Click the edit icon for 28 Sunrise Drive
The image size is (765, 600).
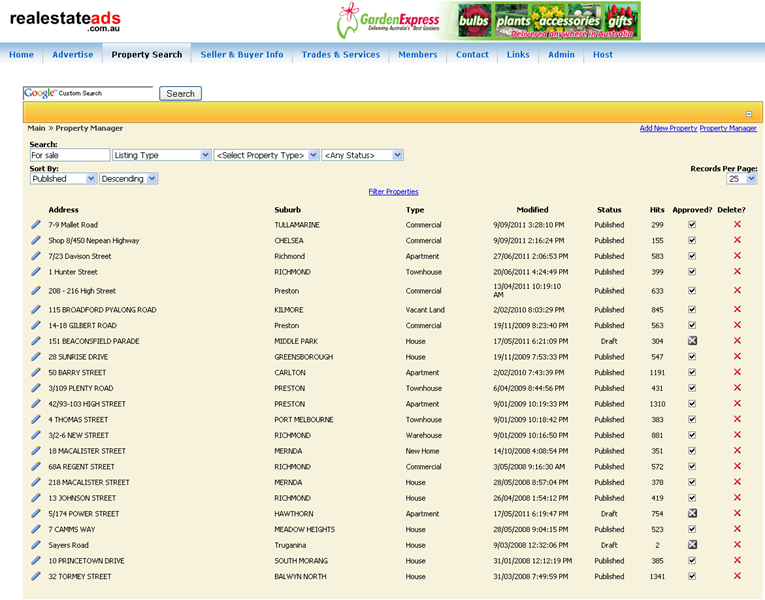(x=36, y=356)
